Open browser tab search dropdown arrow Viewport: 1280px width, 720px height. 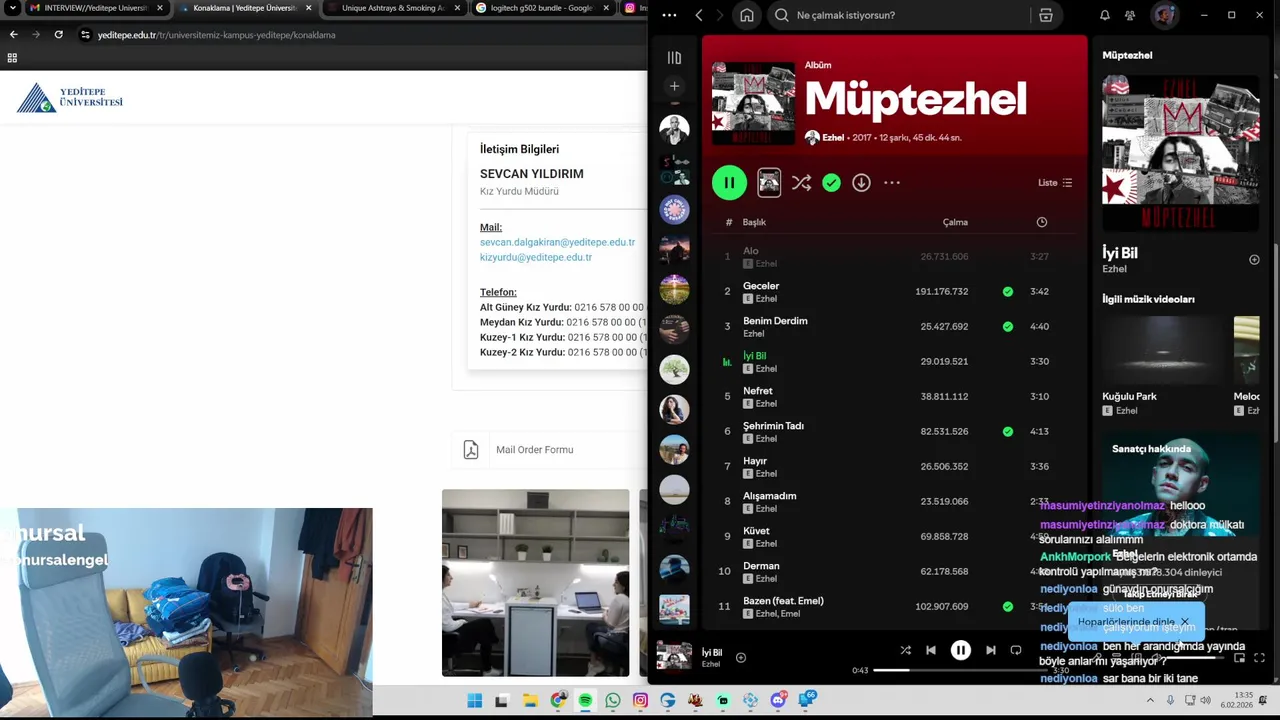(x=12, y=8)
